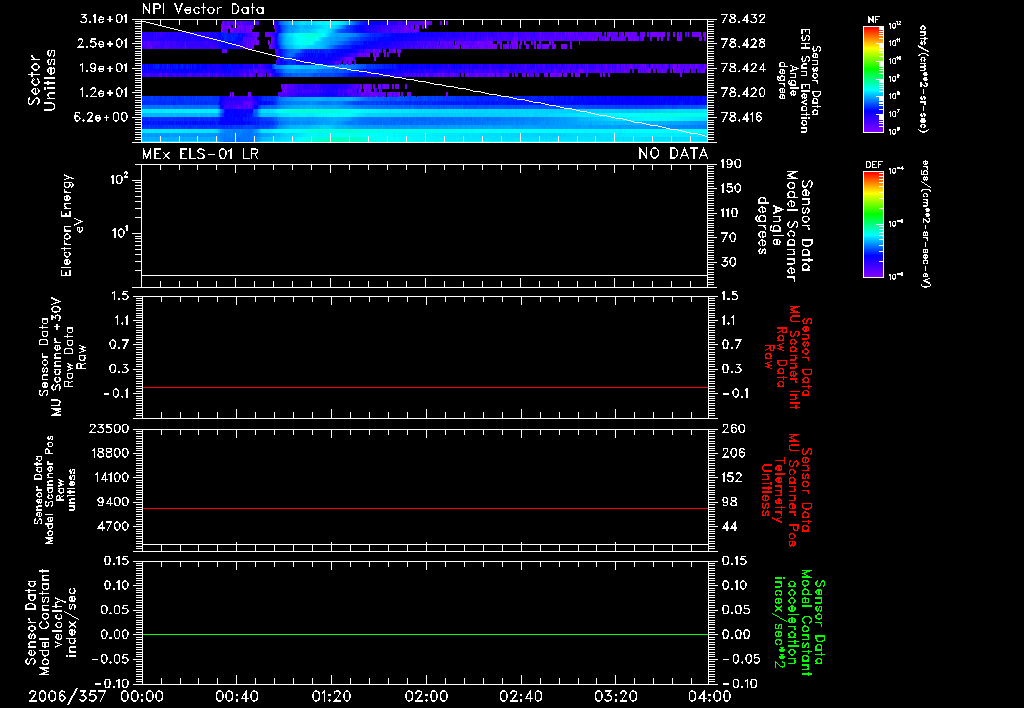Click the 78.420 elevation tick value
Screen dimensions: 1024x708
(743, 93)
